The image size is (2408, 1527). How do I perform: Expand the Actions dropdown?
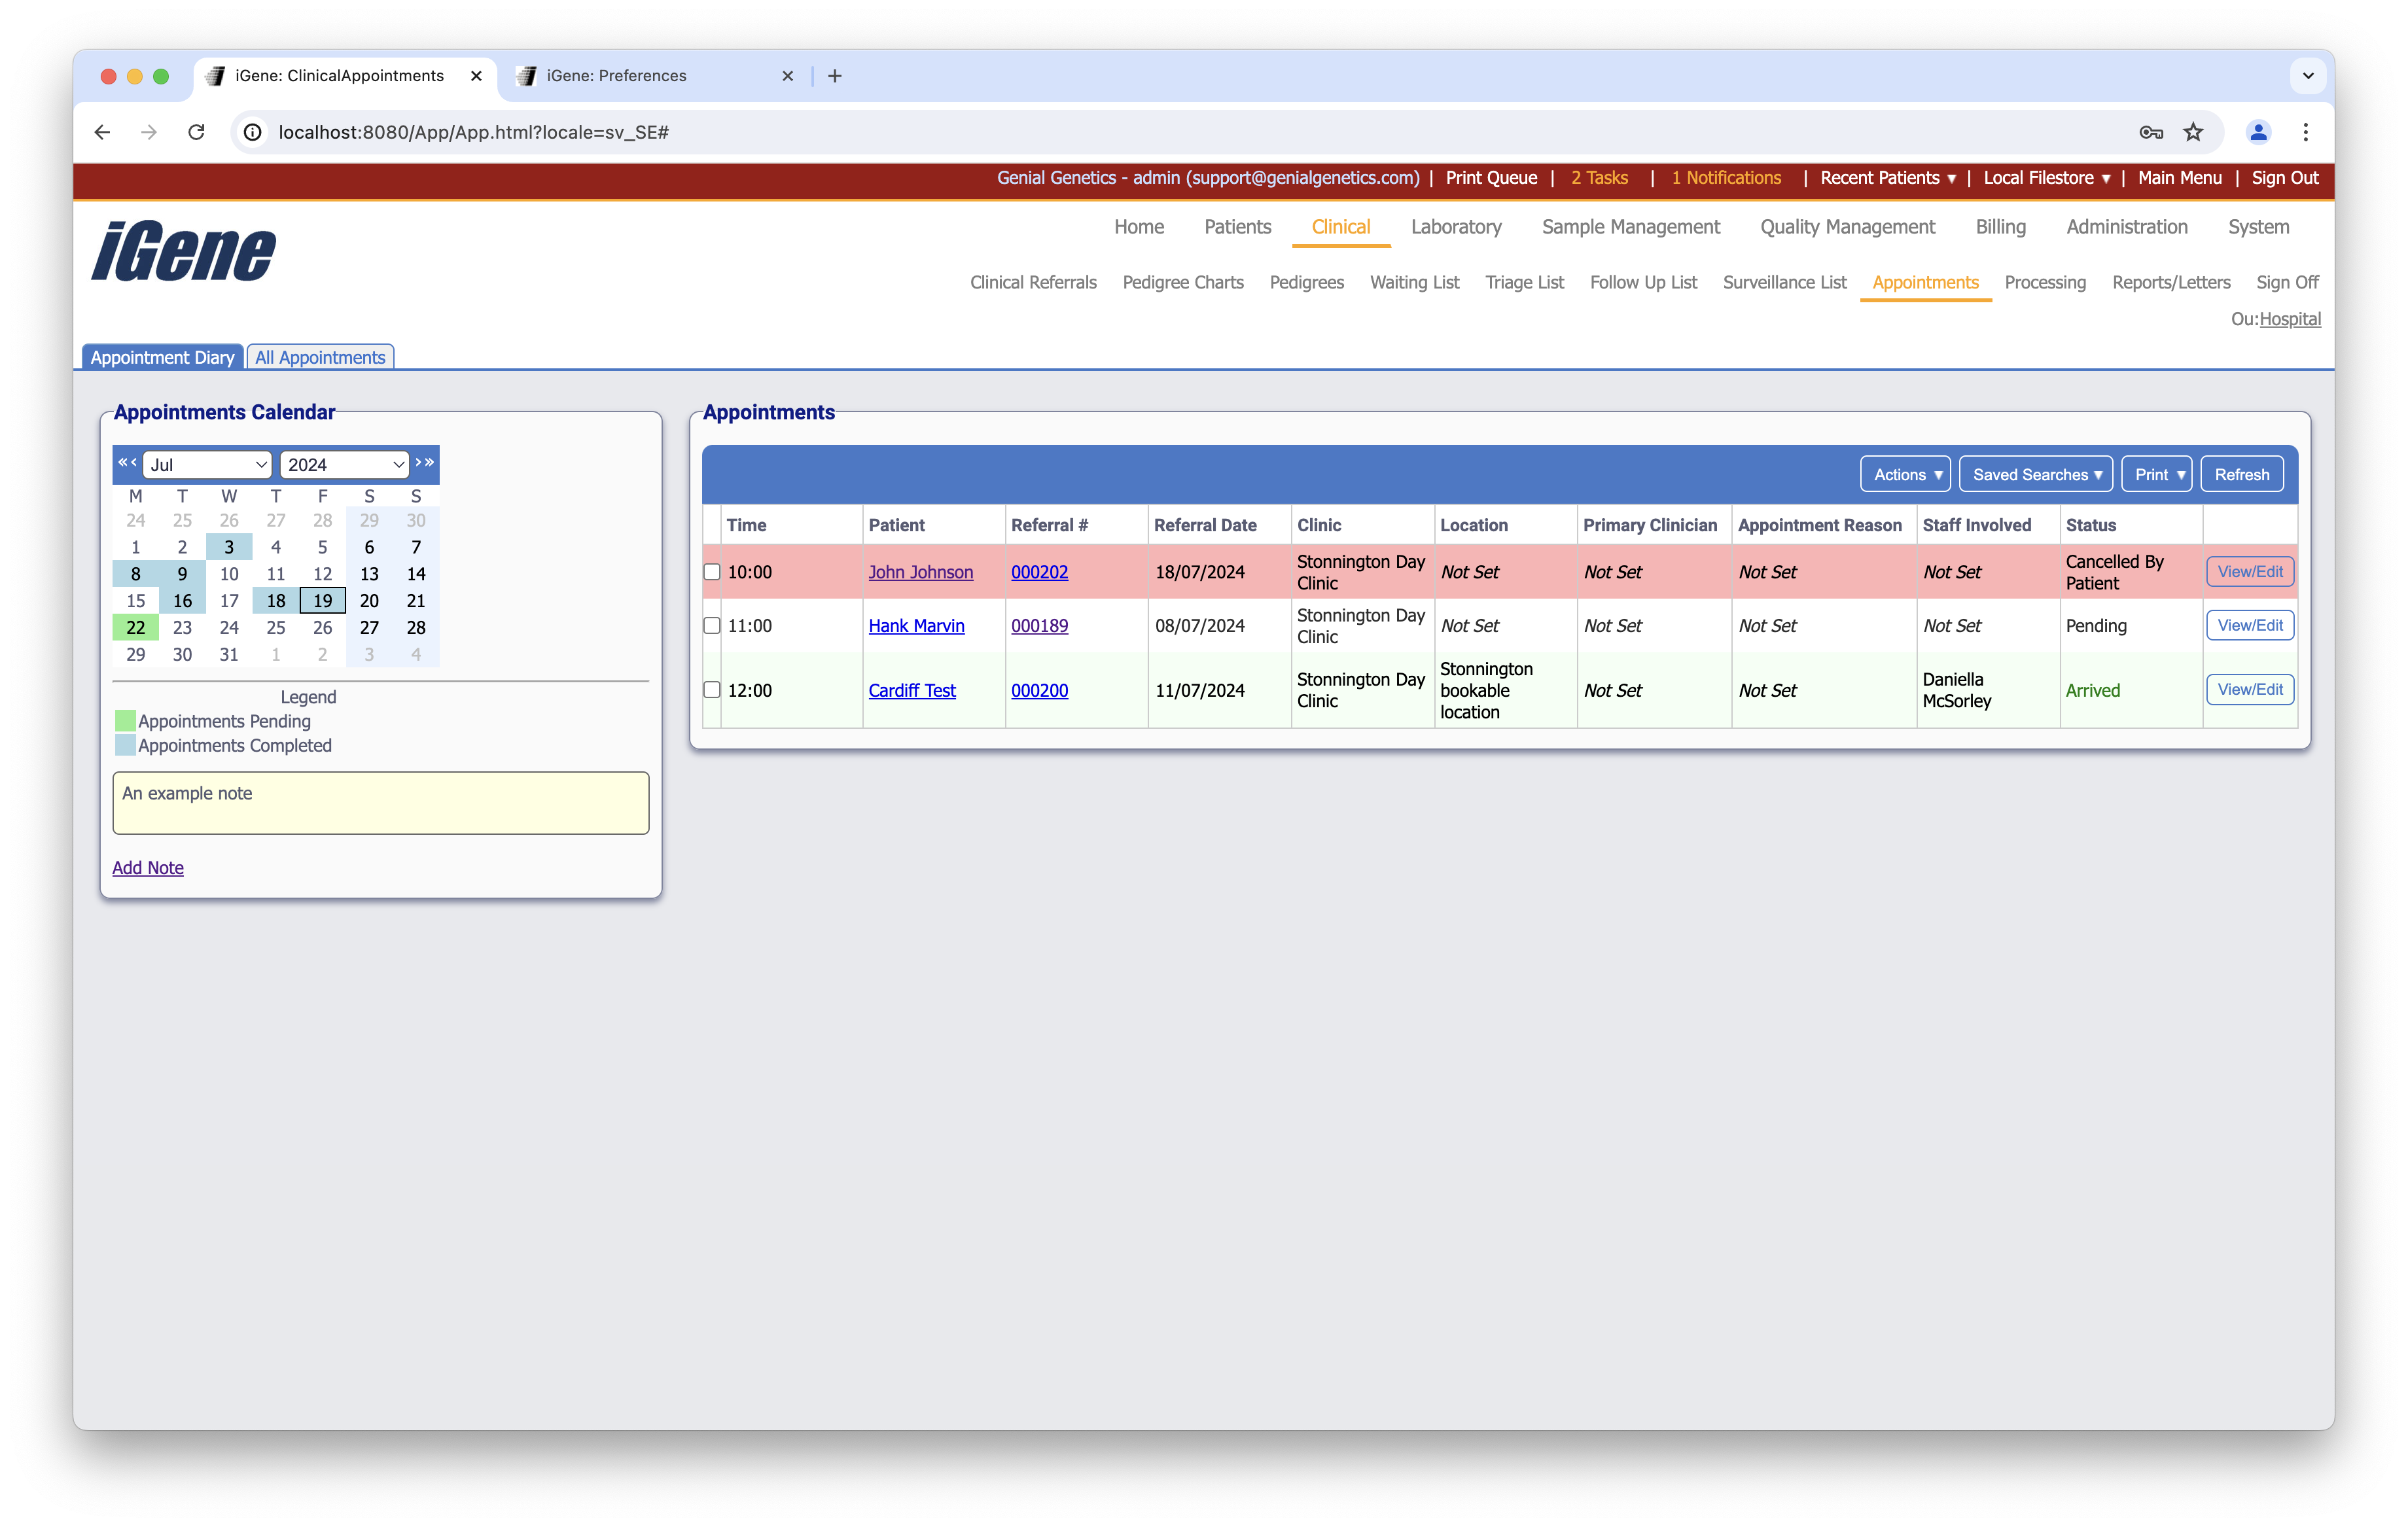[x=1906, y=475]
